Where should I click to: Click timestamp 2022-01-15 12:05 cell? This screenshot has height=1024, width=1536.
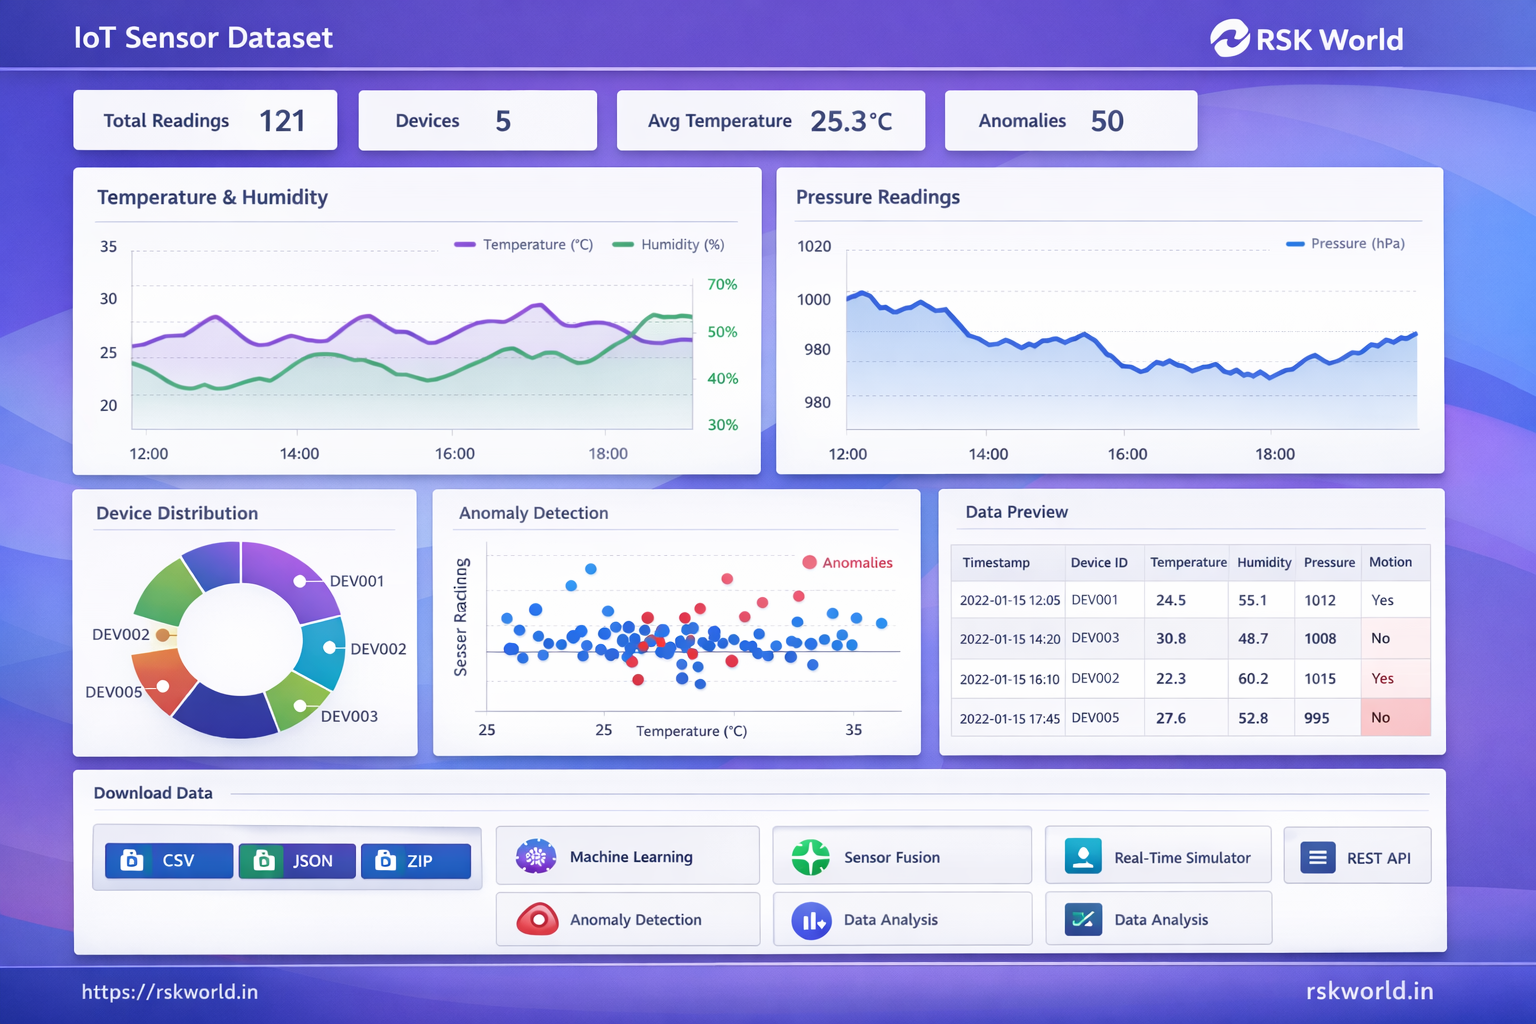(1009, 600)
